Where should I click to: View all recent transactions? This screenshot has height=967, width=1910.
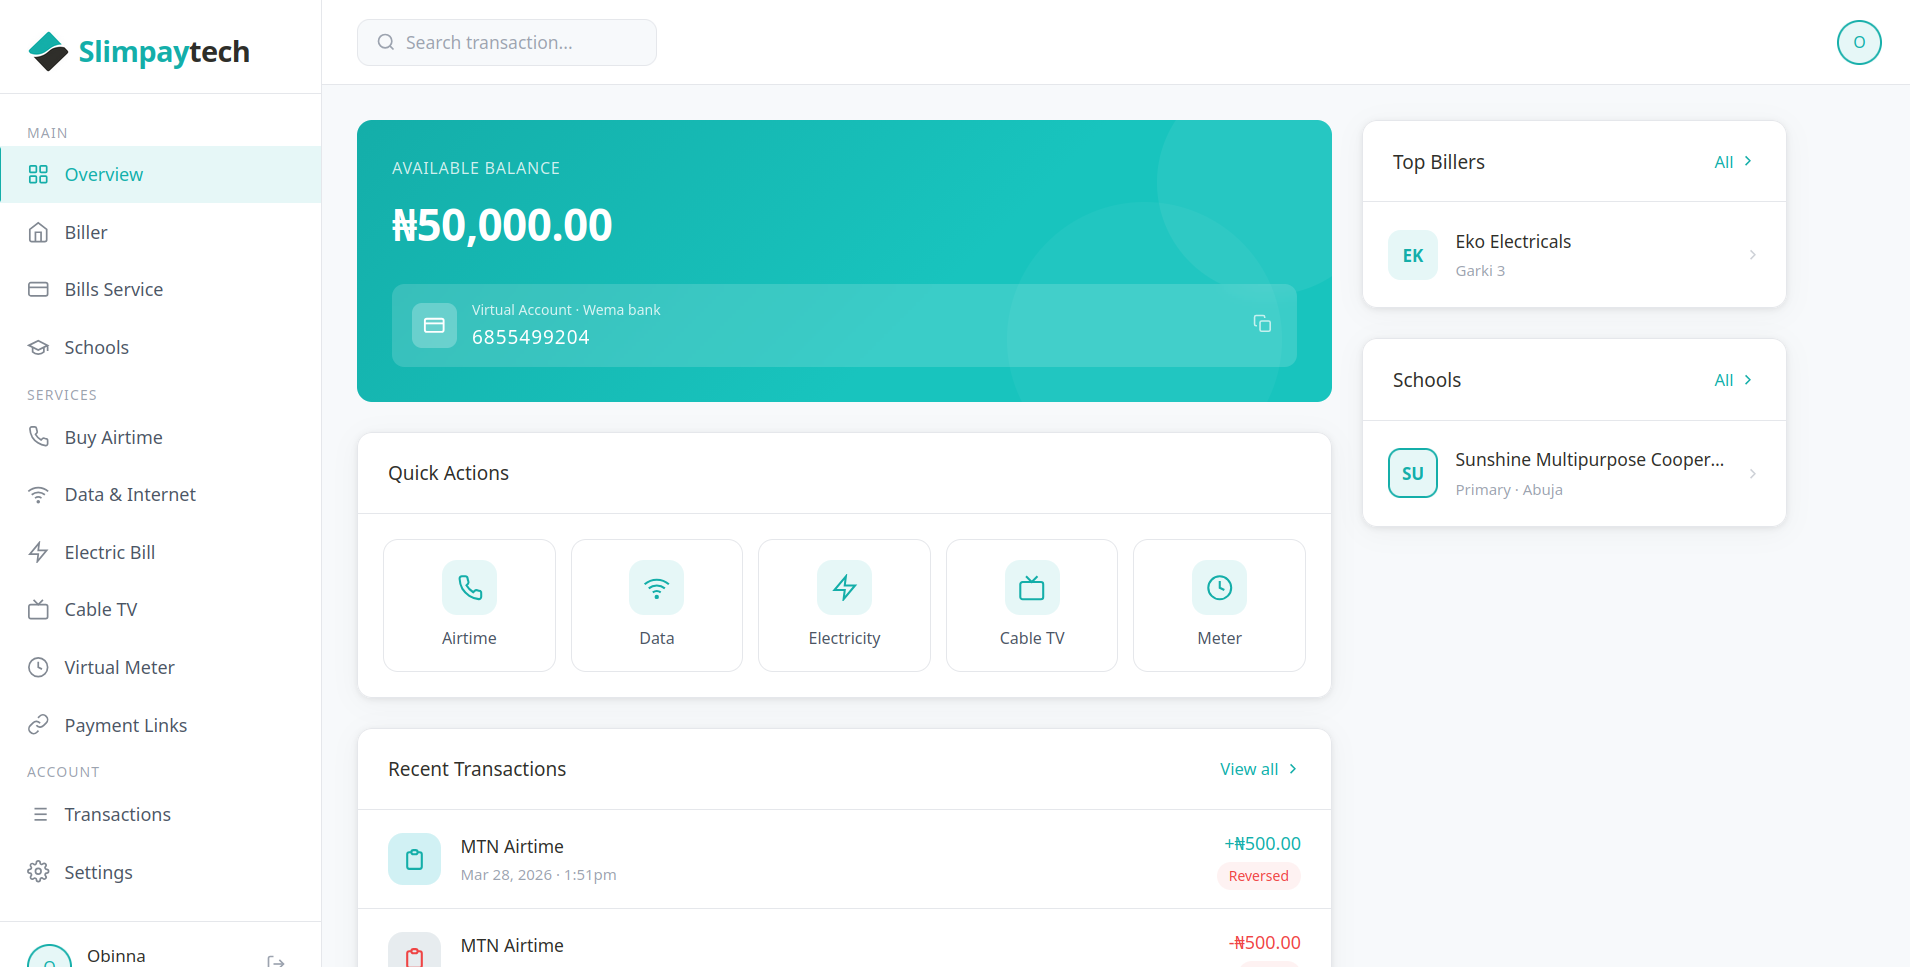[1257, 769]
